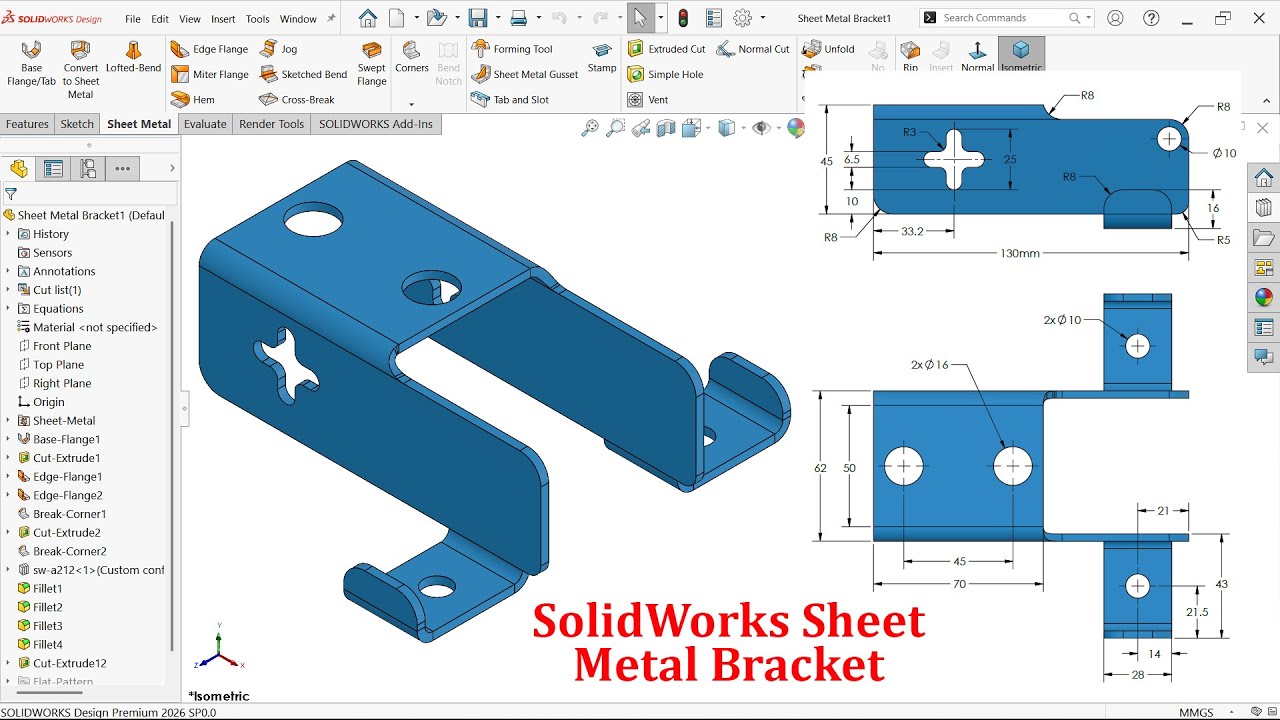Open the FeatureManager design tree tab
The height and width of the screenshot is (720, 1280).
point(19,169)
